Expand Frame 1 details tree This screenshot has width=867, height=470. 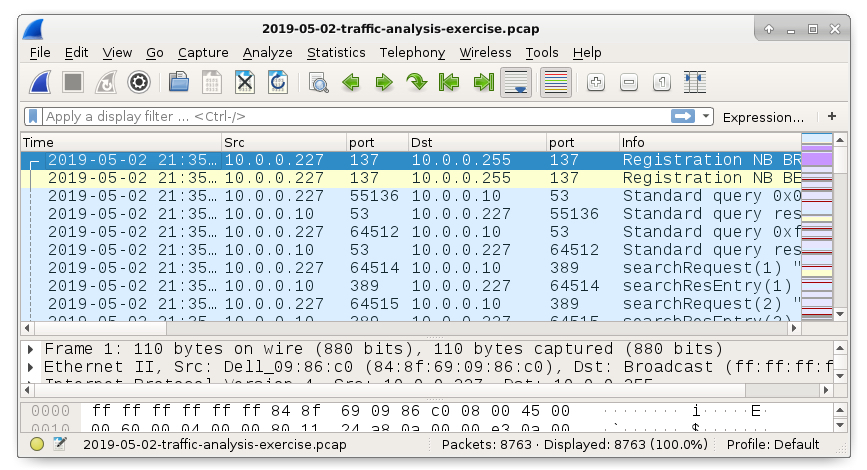30,349
